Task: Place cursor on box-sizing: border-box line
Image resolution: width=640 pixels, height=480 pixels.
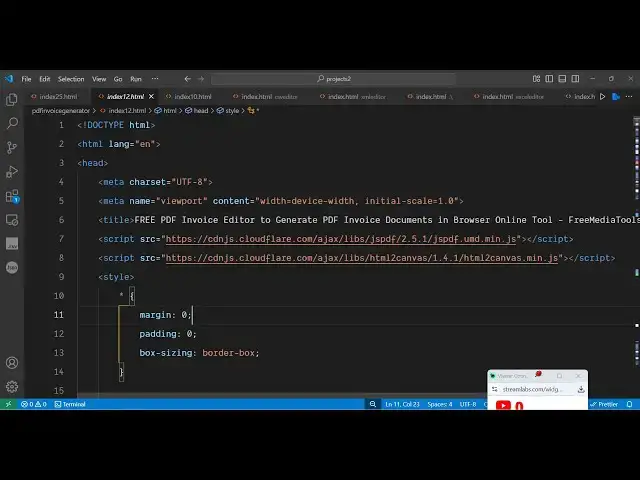Action: pyautogui.click(x=199, y=353)
